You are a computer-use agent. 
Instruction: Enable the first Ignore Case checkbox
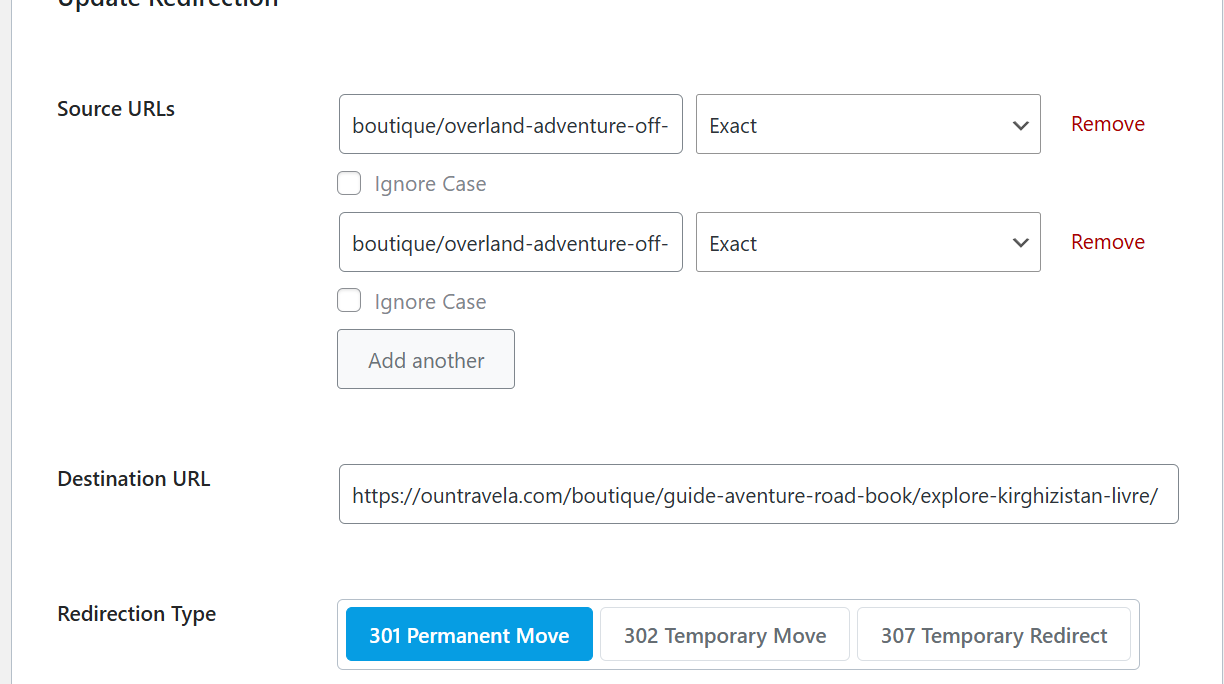349,184
